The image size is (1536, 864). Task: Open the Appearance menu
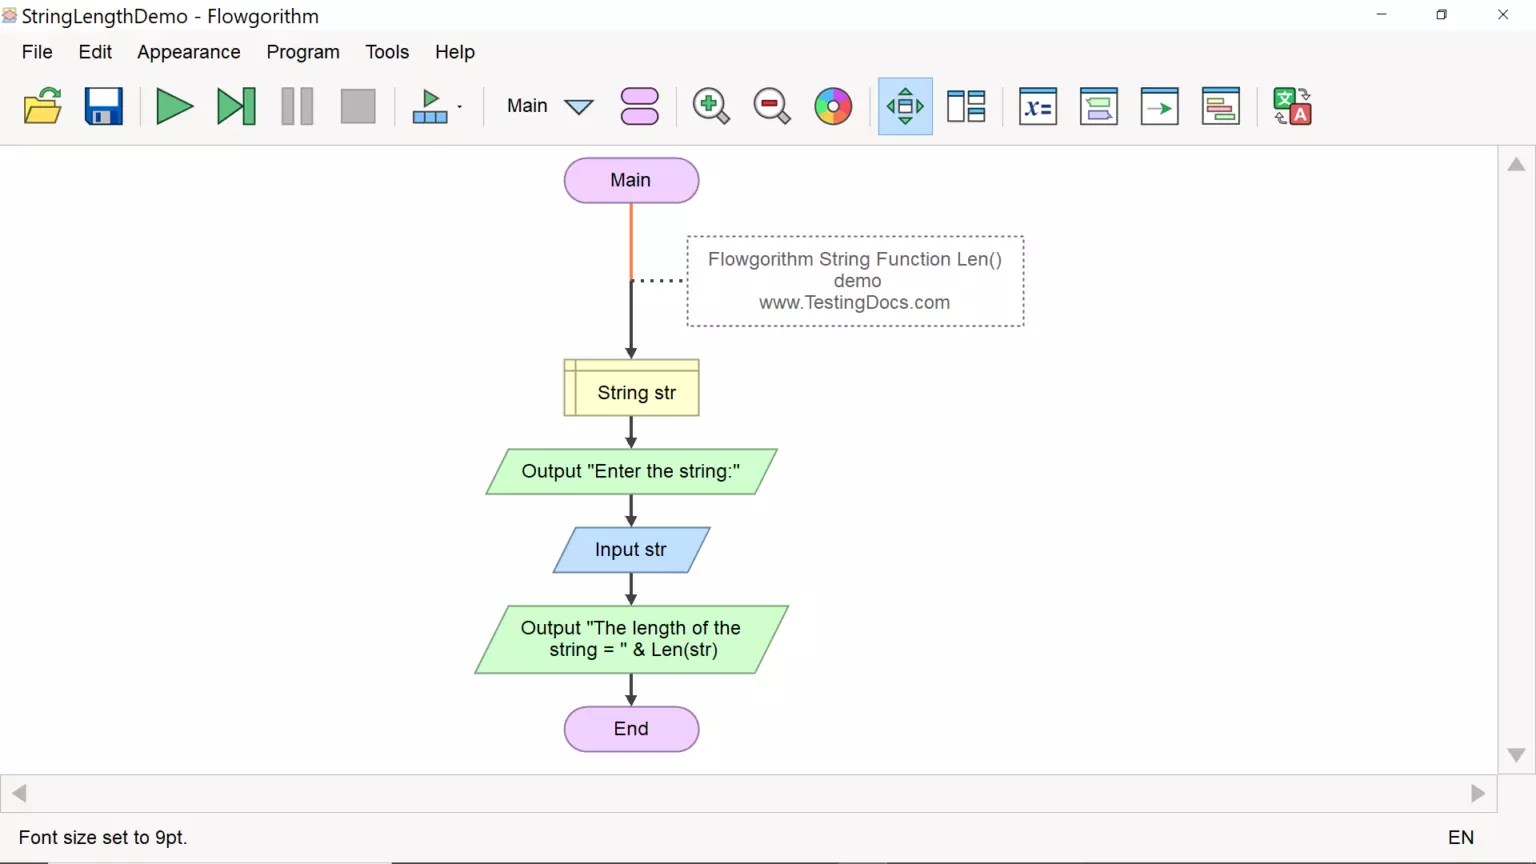coord(188,52)
